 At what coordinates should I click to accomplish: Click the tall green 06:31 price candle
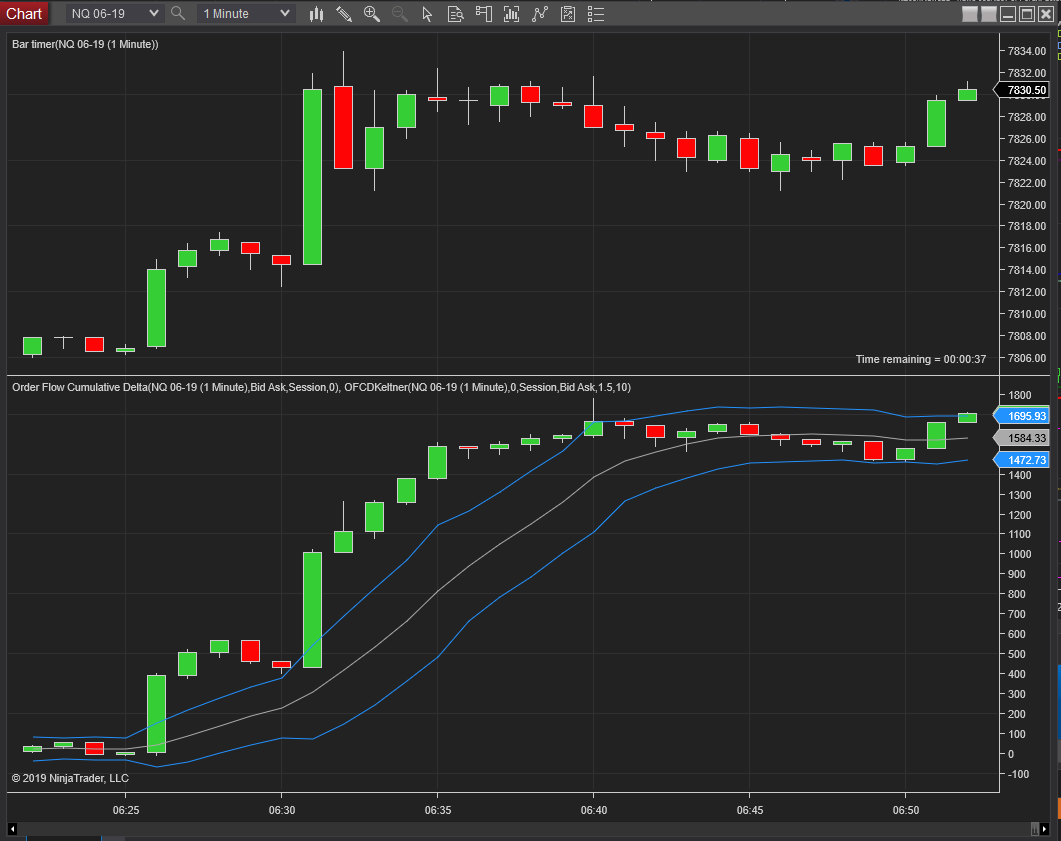tap(312, 177)
